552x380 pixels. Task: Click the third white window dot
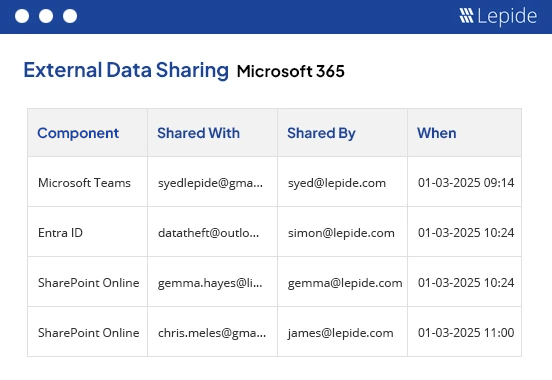click(x=70, y=16)
